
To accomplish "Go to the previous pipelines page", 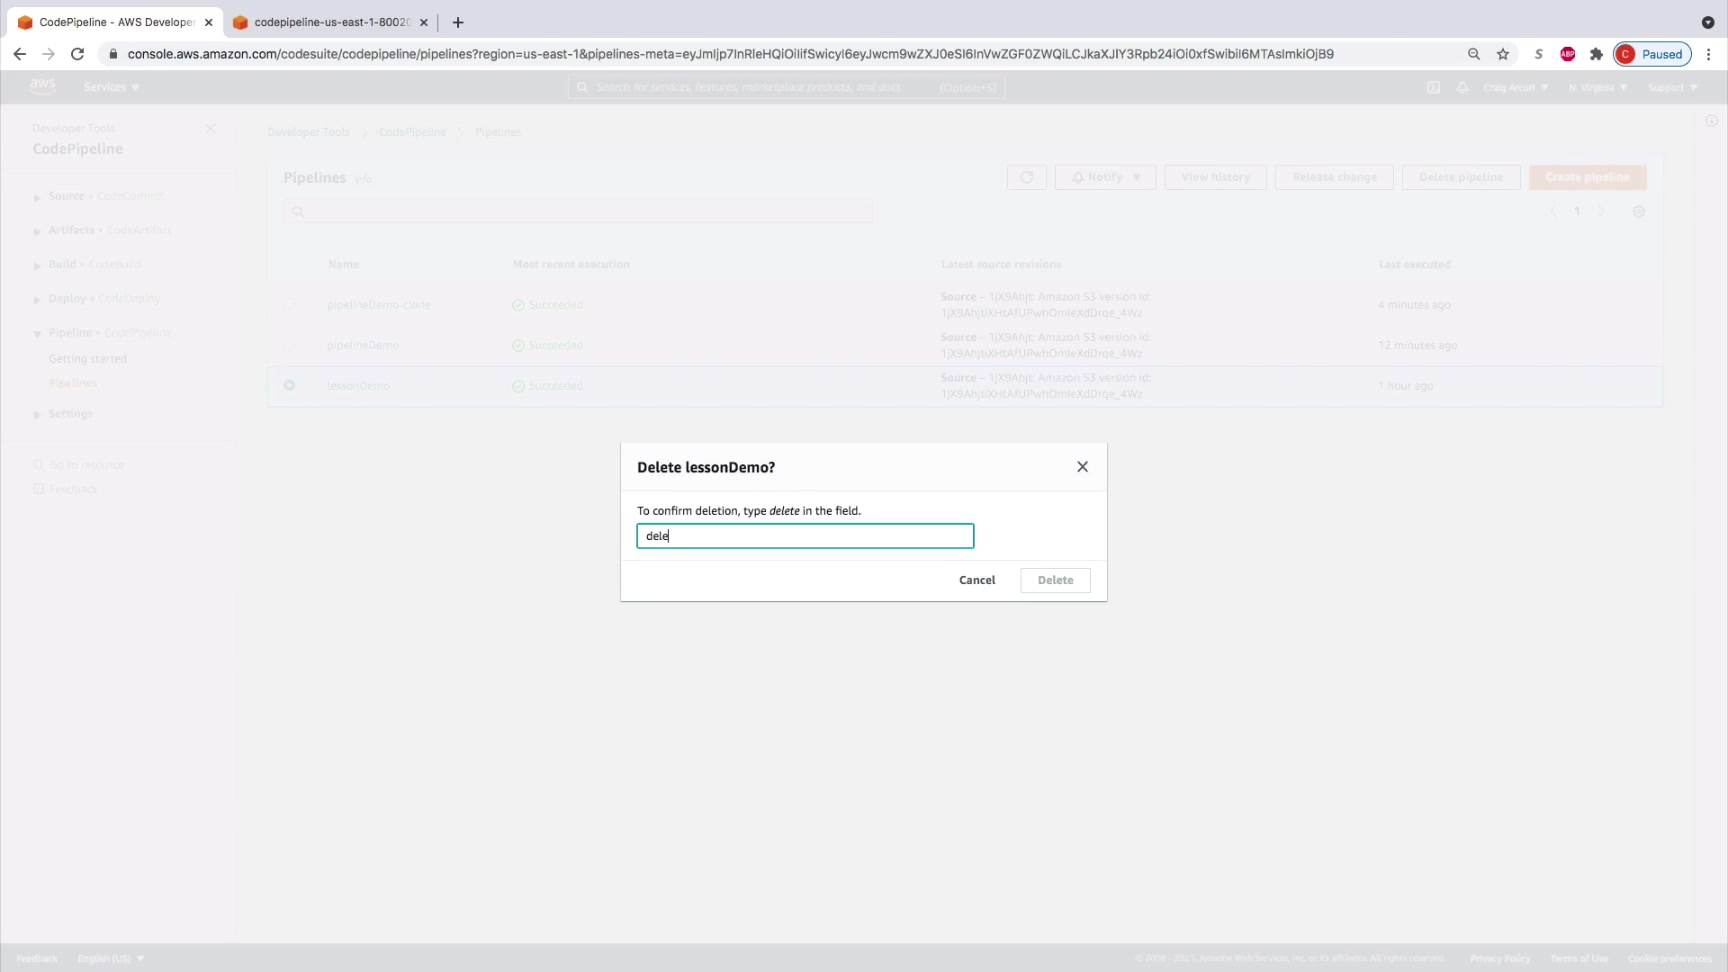I will point(1553,211).
